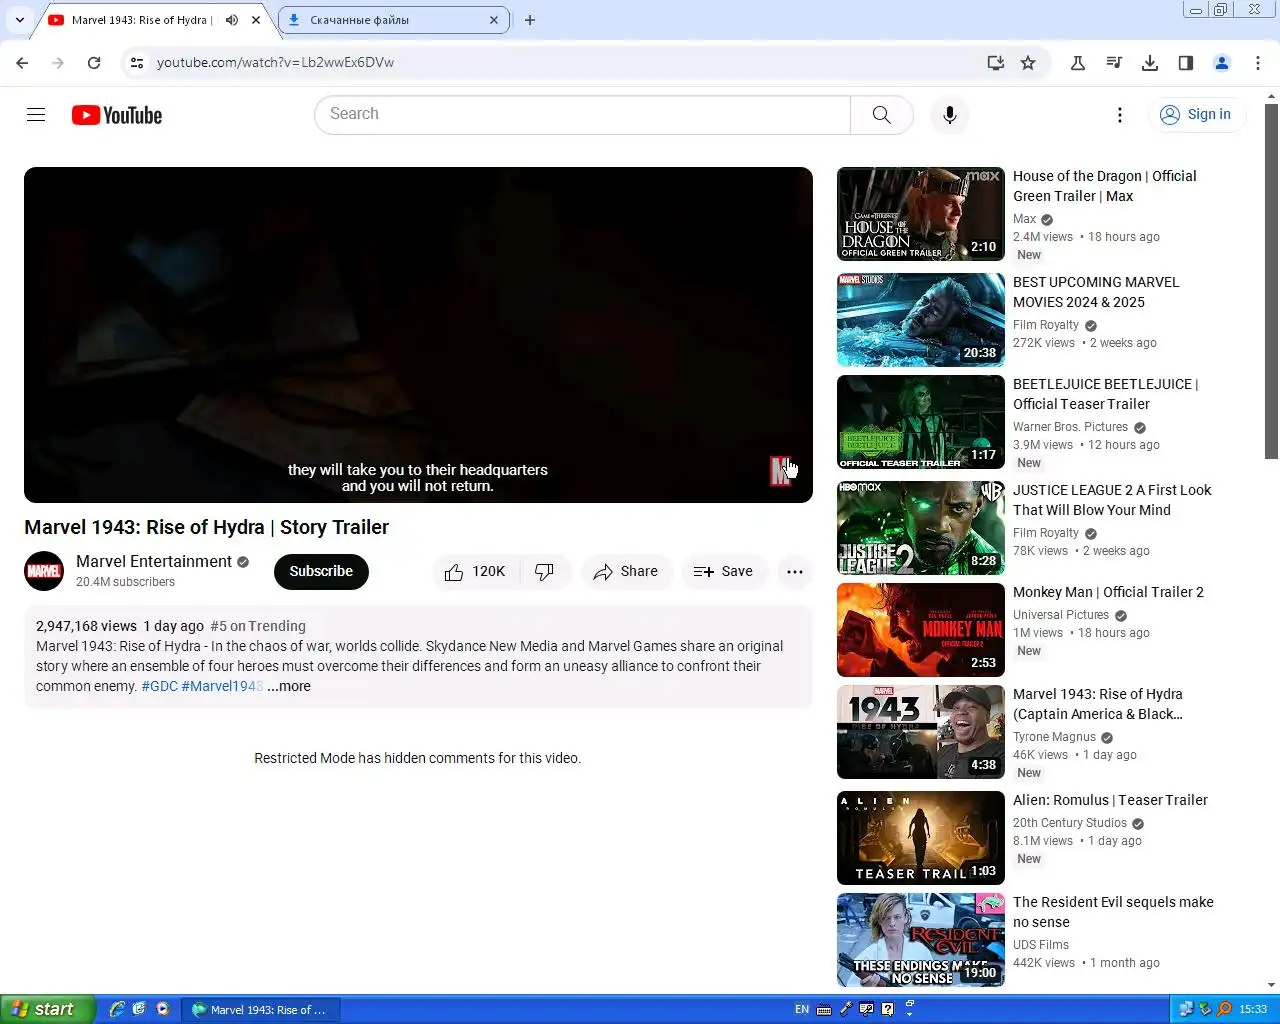Click the browser address bar URL
This screenshot has width=1280, height=1024.
click(x=275, y=62)
